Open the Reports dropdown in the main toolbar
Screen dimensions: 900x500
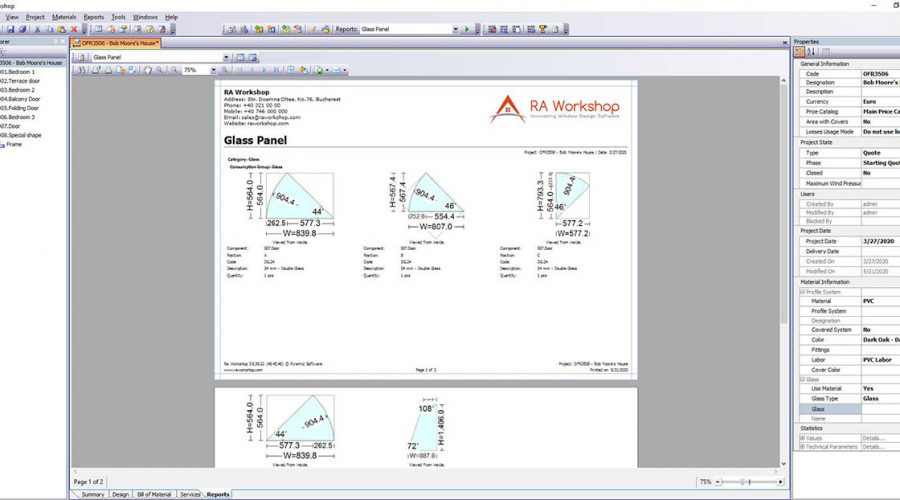tap(455, 29)
